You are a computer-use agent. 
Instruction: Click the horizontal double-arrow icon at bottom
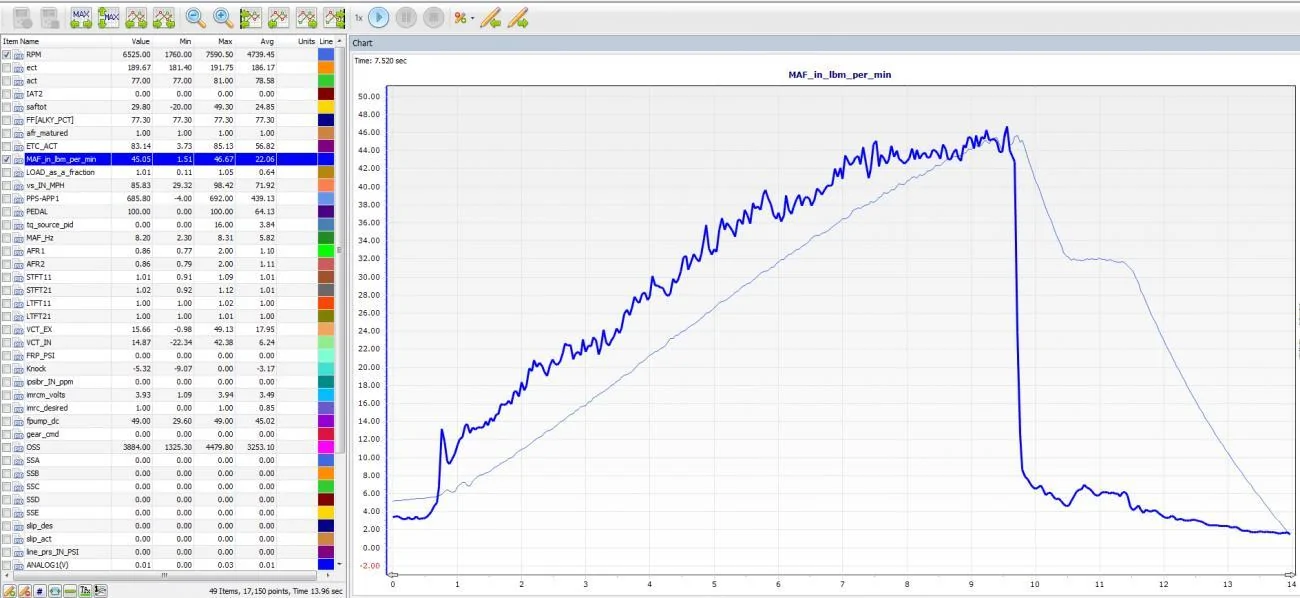(x=55, y=591)
